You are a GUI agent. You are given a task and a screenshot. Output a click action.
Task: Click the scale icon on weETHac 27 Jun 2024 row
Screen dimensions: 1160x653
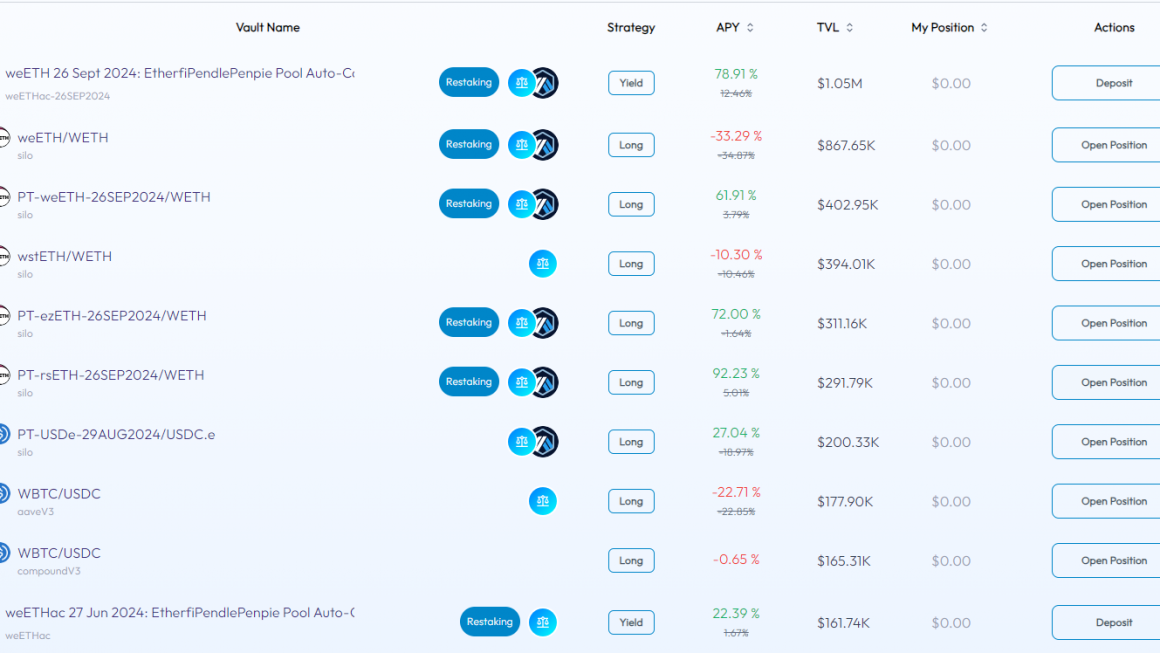click(x=542, y=622)
